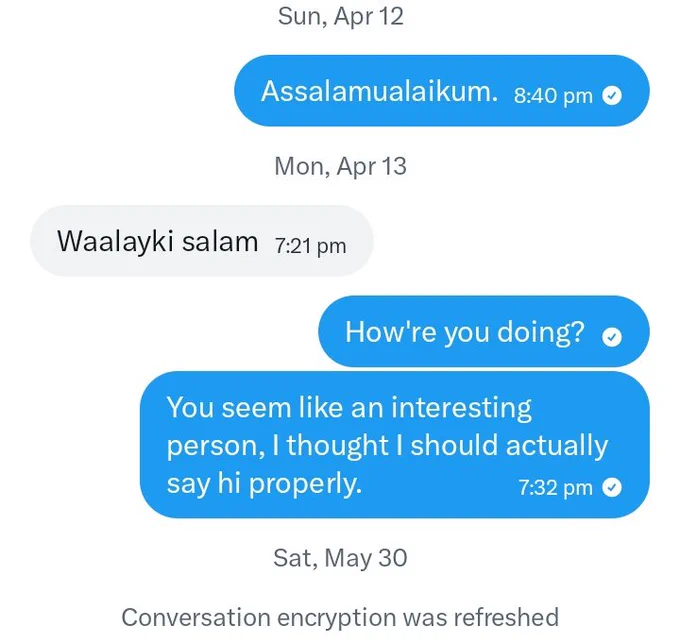Viewport: 680px width, 643px height.
Task: Select the 'Assalamualaikum.' message bubble
Action: pyautogui.click(x=442, y=91)
